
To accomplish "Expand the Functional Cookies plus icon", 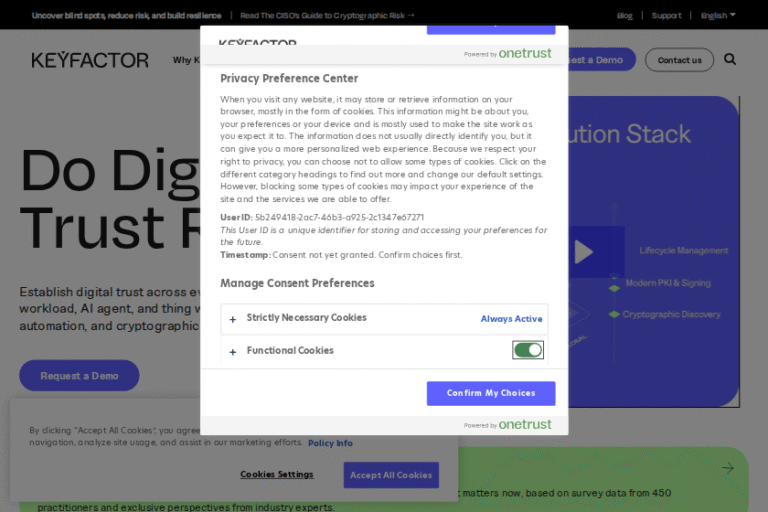I will [x=233, y=351].
